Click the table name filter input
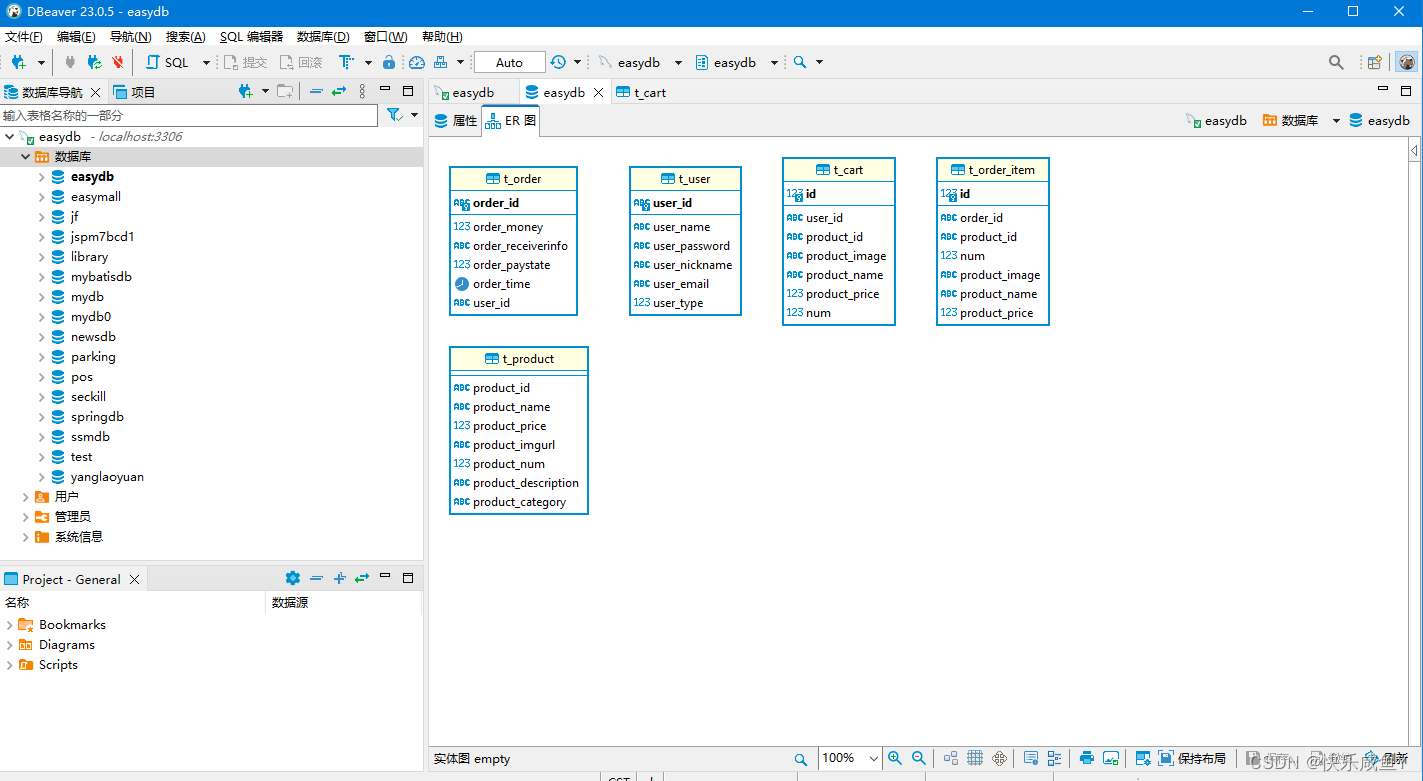Viewport: 1423px width, 781px height. click(x=189, y=115)
